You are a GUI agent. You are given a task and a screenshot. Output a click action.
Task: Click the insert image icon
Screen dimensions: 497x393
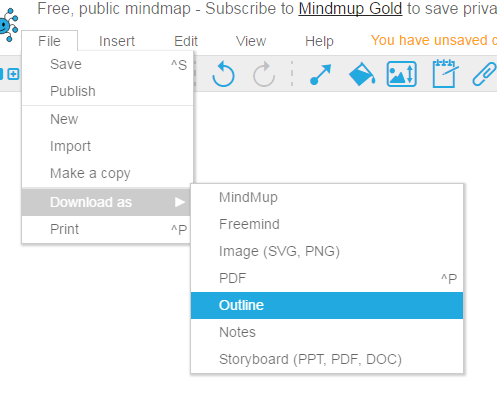coord(402,74)
